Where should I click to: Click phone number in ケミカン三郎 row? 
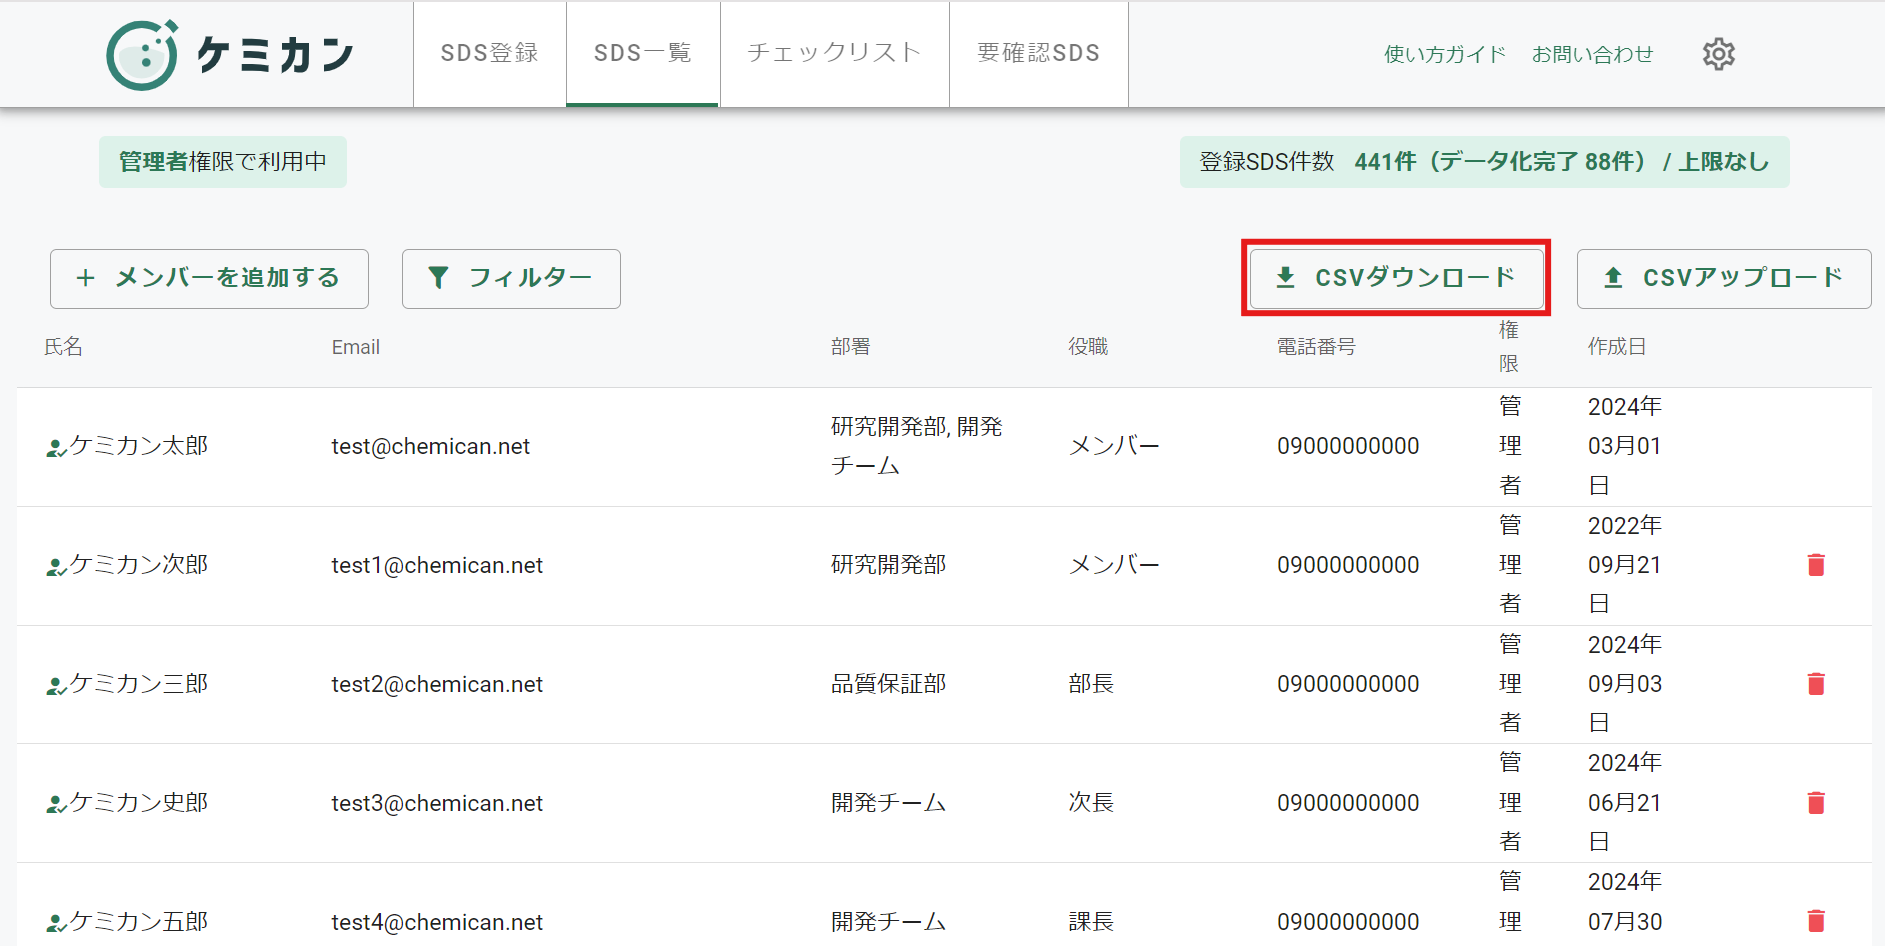(x=1348, y=684)
